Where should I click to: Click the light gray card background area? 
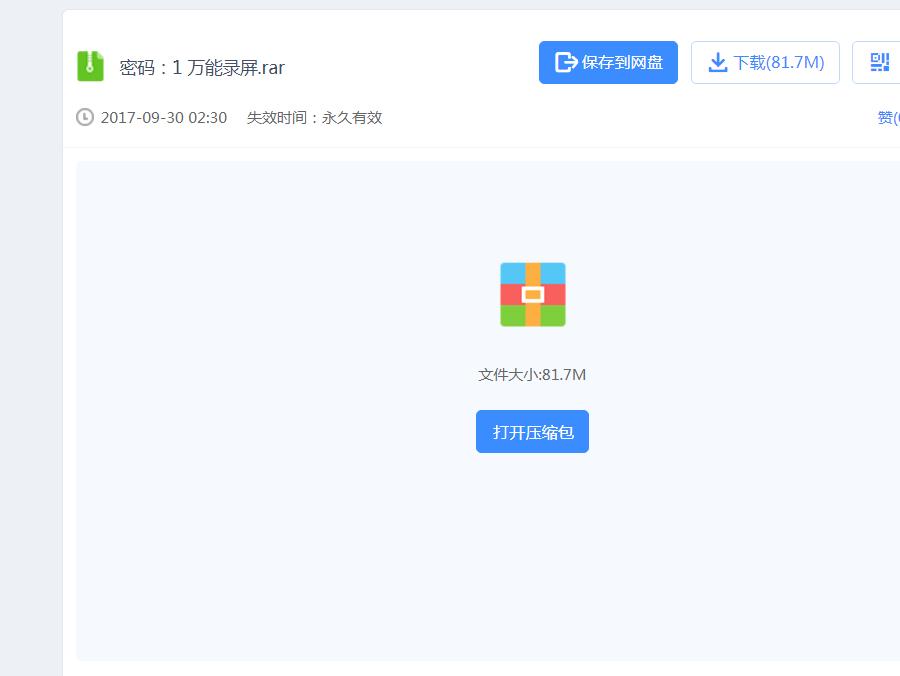point(250,550)
